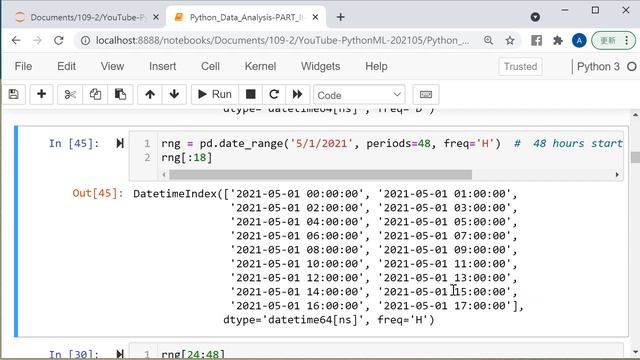
Task: Click the '2021-05-01 00:00:00' output value
Action: (297, 193)
